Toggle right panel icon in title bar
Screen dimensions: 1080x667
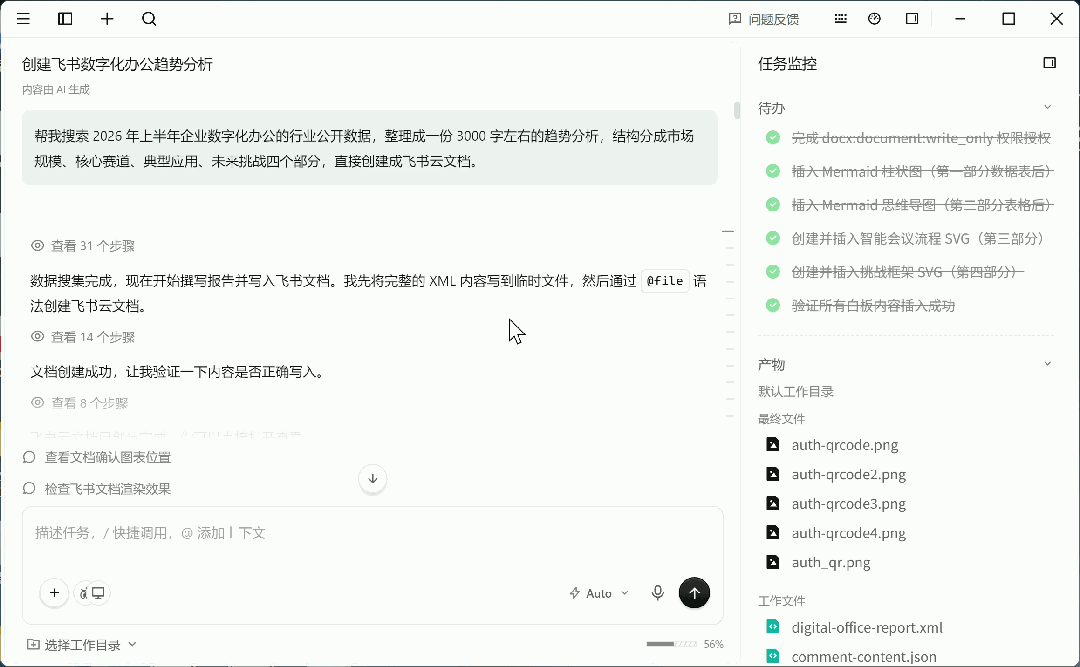click(912, 19)
